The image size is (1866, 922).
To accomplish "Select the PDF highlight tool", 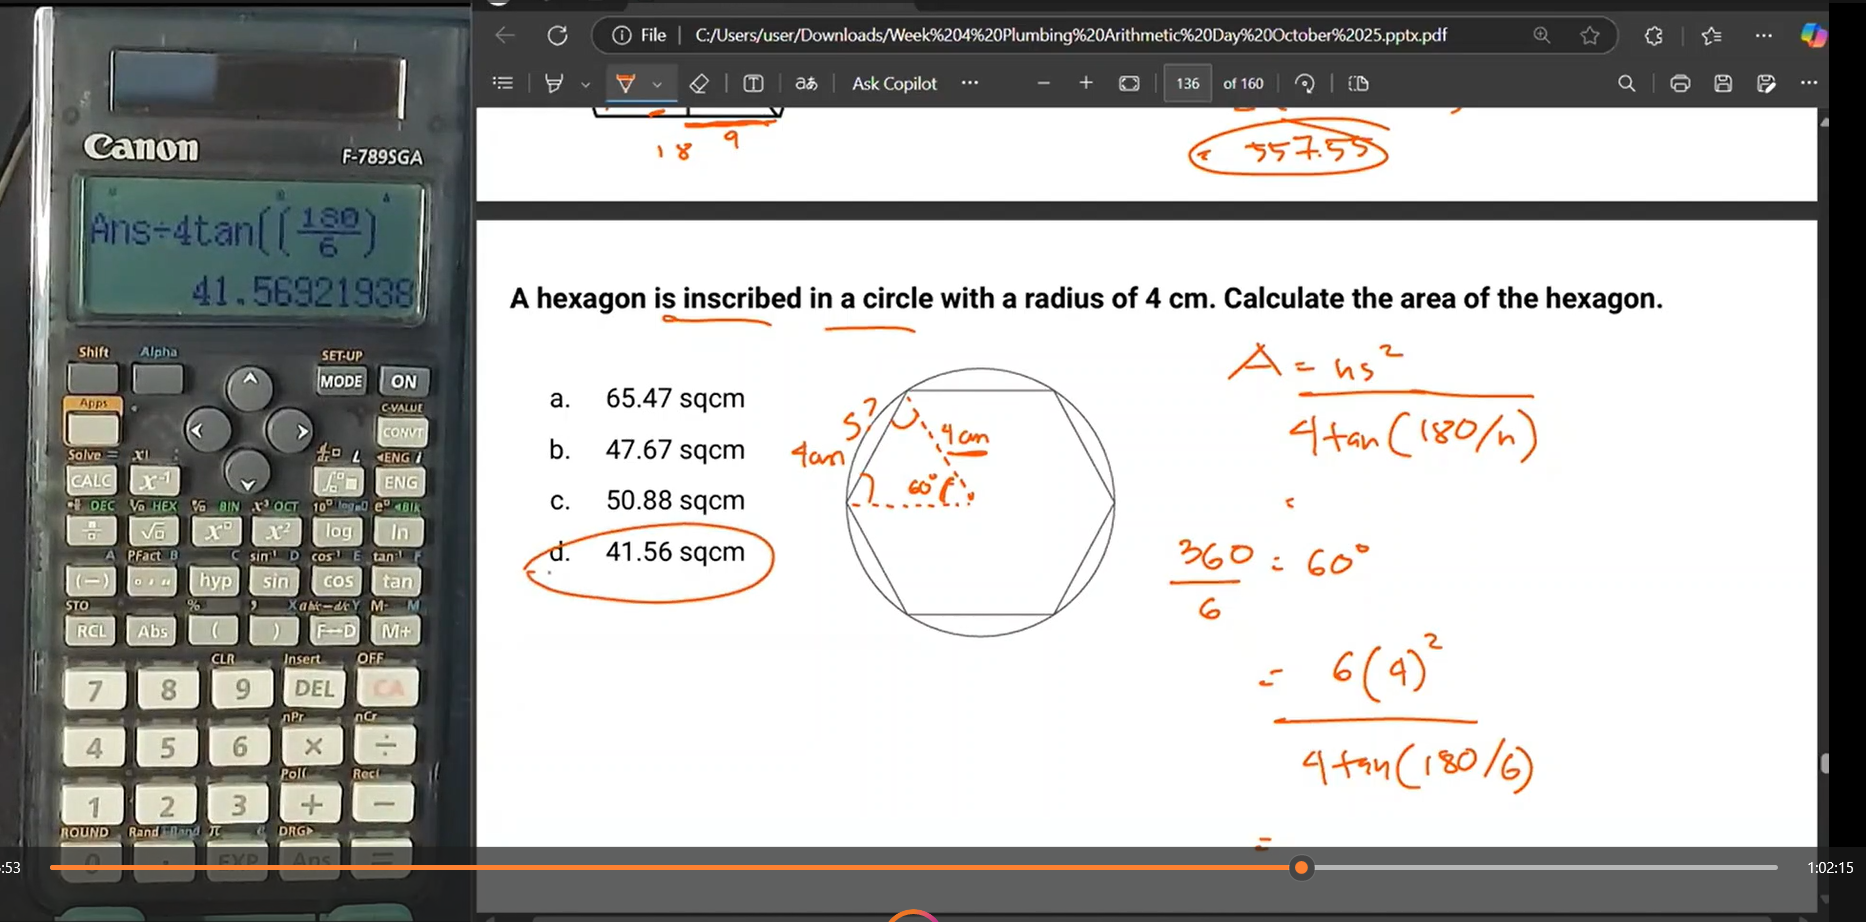I will tap(625, 84).
